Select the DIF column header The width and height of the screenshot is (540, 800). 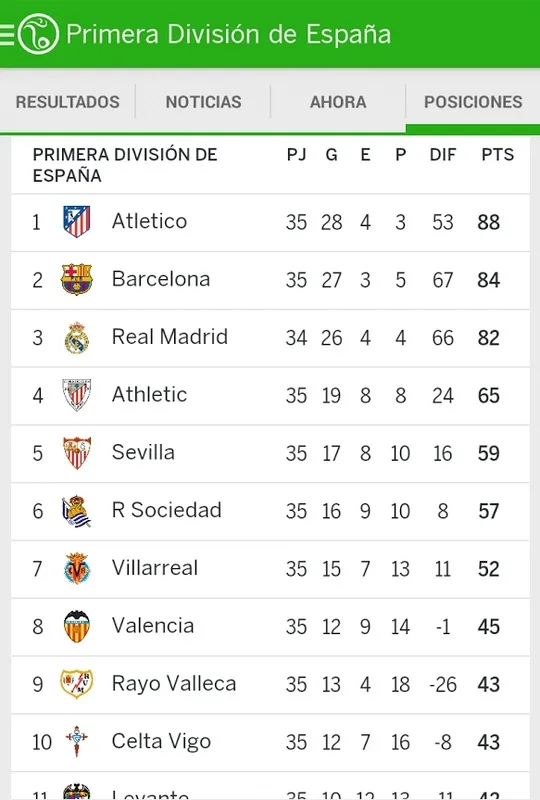443,155
